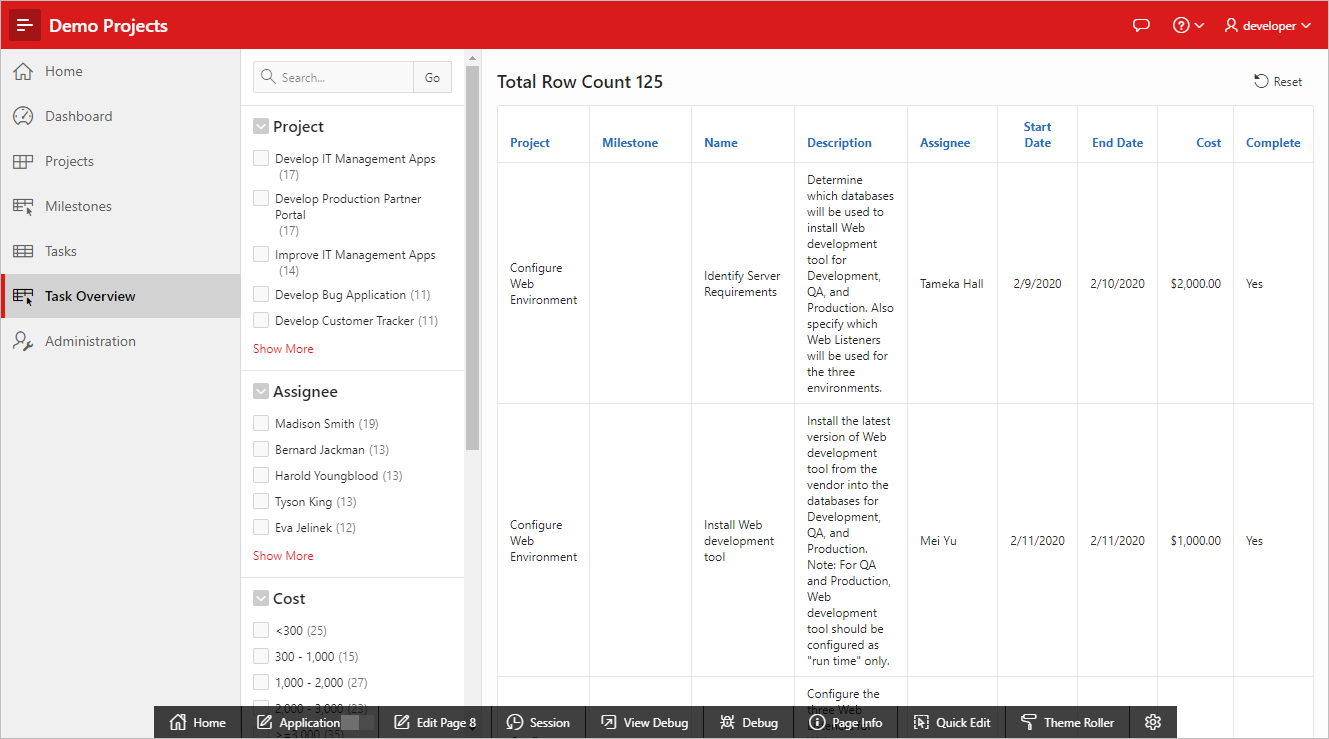
Task: Open Quick Edit in the developer toolbar
Action: point(951,722)
